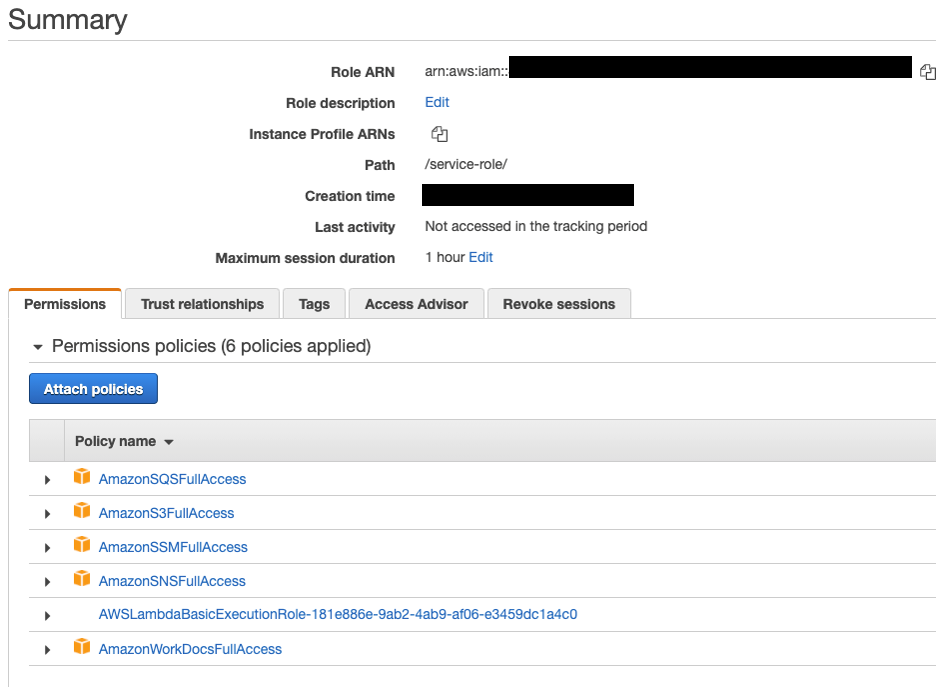Click the Attach policies button

pyautogui.click(x=94, y=389)
